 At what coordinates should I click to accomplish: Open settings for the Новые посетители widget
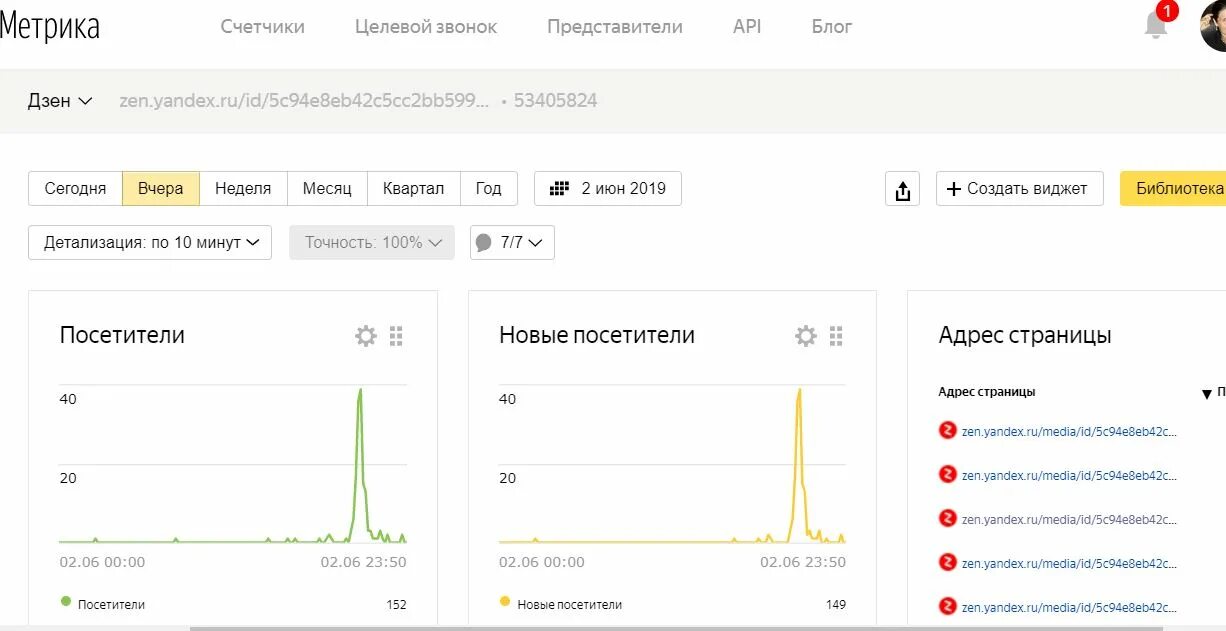pos(805,336)
